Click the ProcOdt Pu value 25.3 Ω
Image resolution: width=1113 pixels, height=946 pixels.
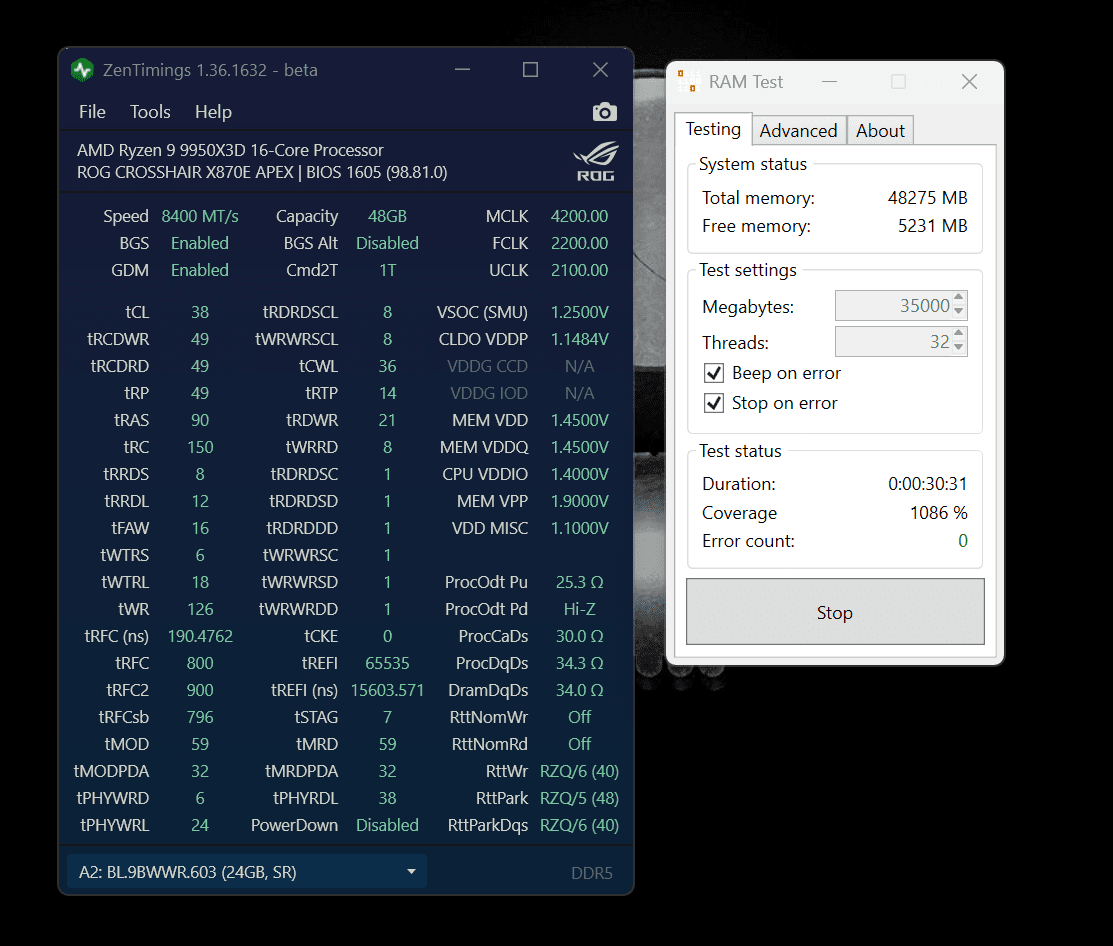579,582
